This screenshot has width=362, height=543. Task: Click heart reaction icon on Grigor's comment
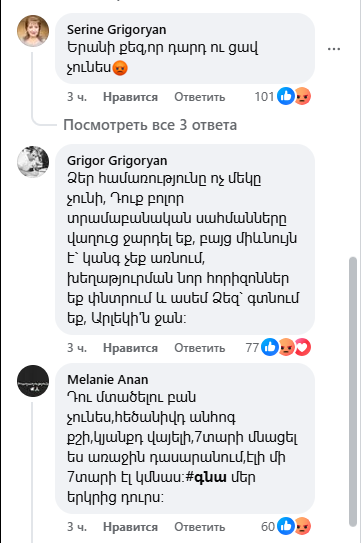[x=303, y=347]
